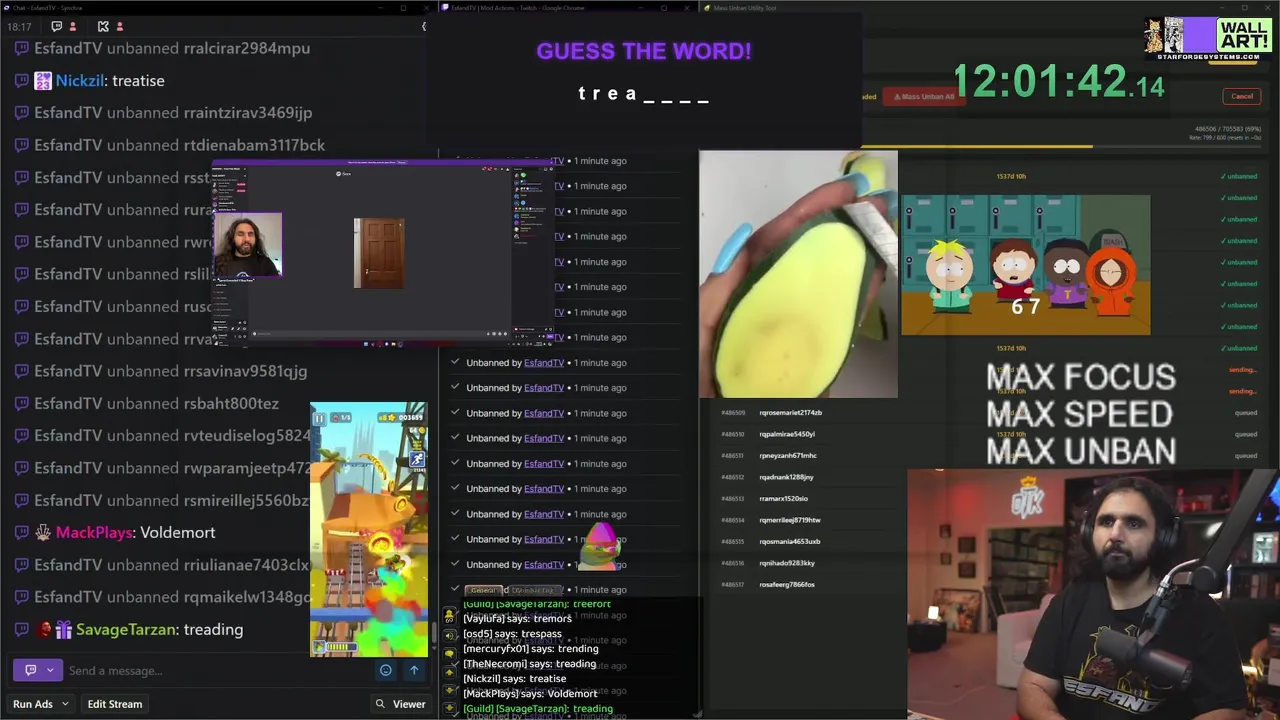This screenshot has width=1280, height=720.
Task: Click the MackPlays username in chat
Action: 94,533
